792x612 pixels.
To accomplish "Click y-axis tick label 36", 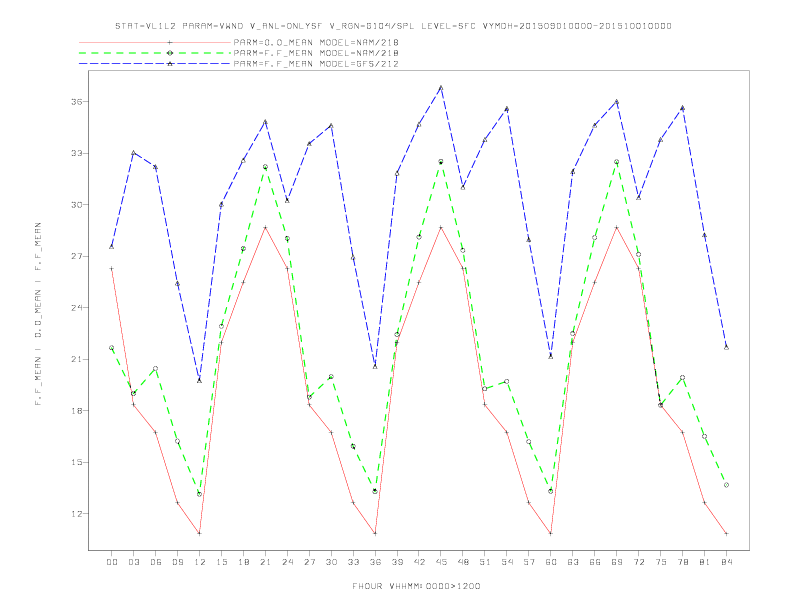I will [x=77, y=101].
